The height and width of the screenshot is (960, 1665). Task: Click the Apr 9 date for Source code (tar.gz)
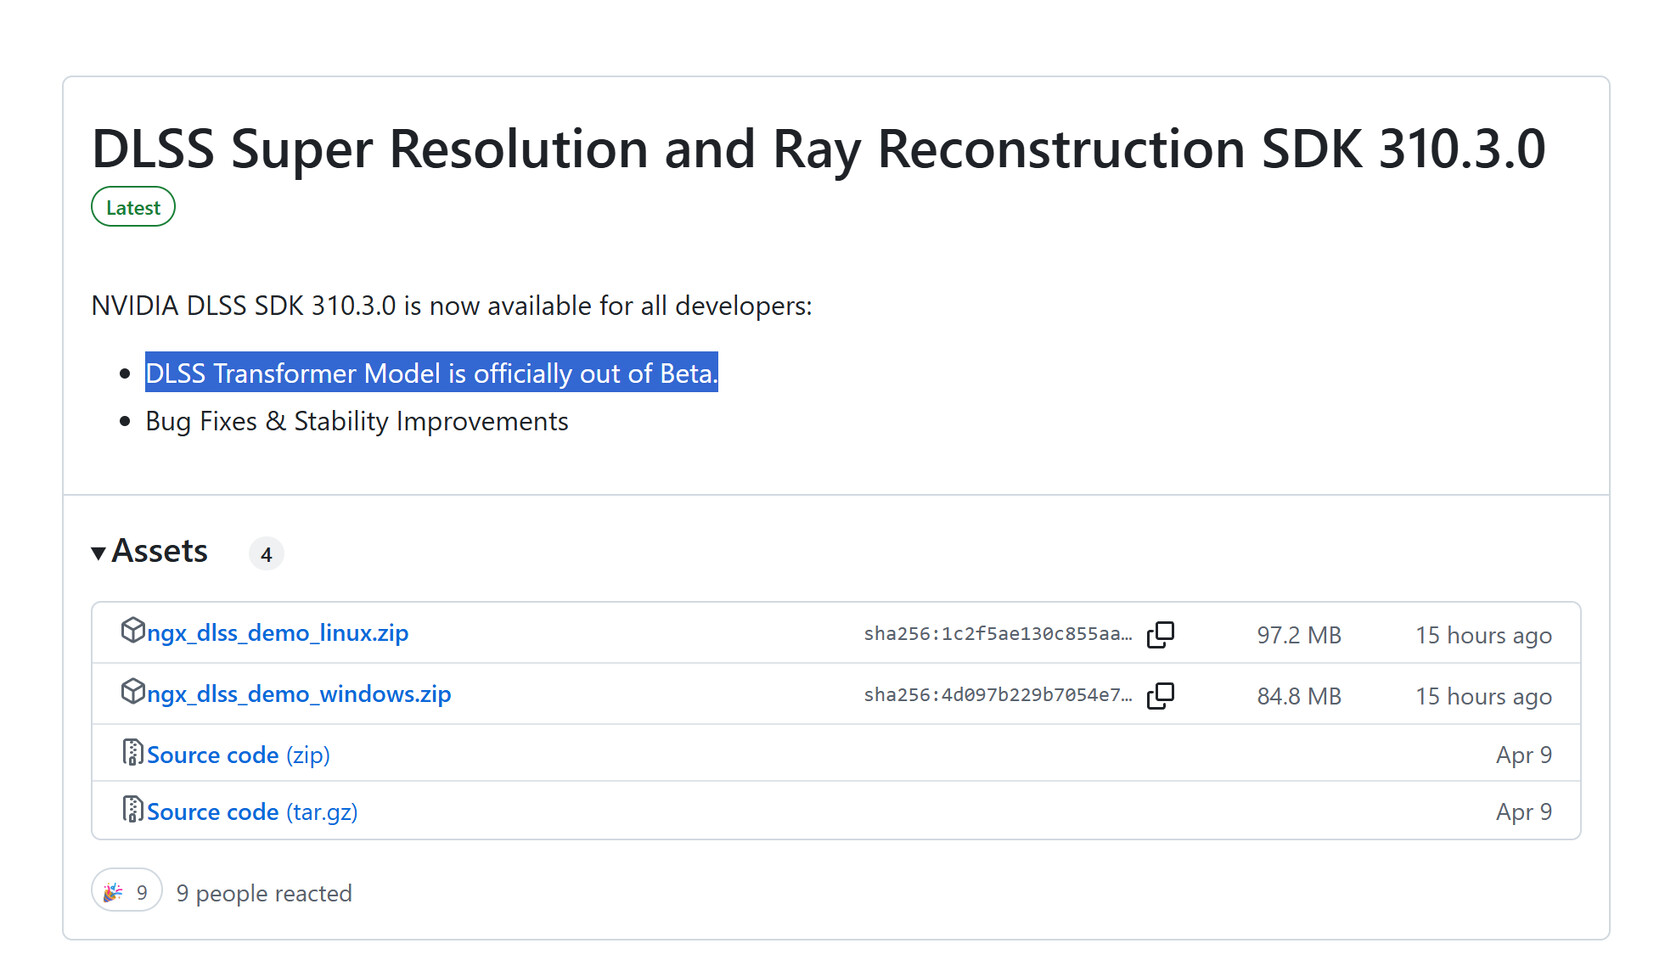tap(1524, 812)
